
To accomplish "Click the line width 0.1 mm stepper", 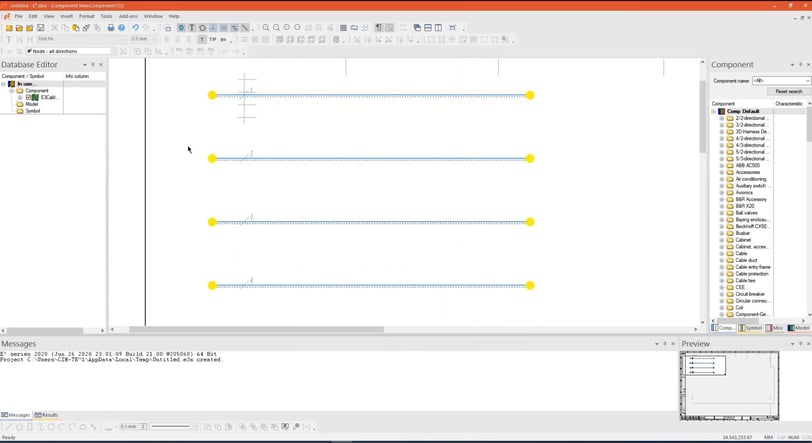I will pyautogui.click(x=143, y=427).
